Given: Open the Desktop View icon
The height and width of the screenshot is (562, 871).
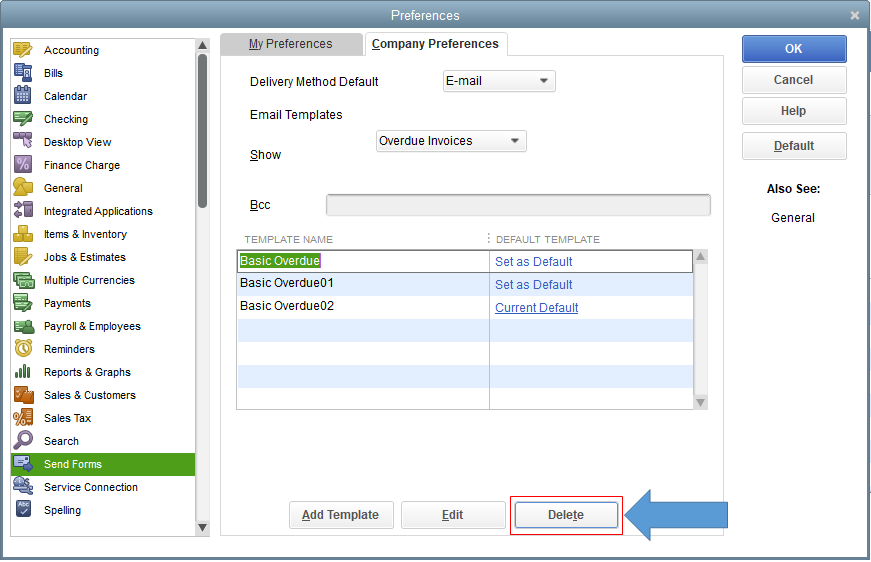Looking at the screenshot, I should (23, 142).
